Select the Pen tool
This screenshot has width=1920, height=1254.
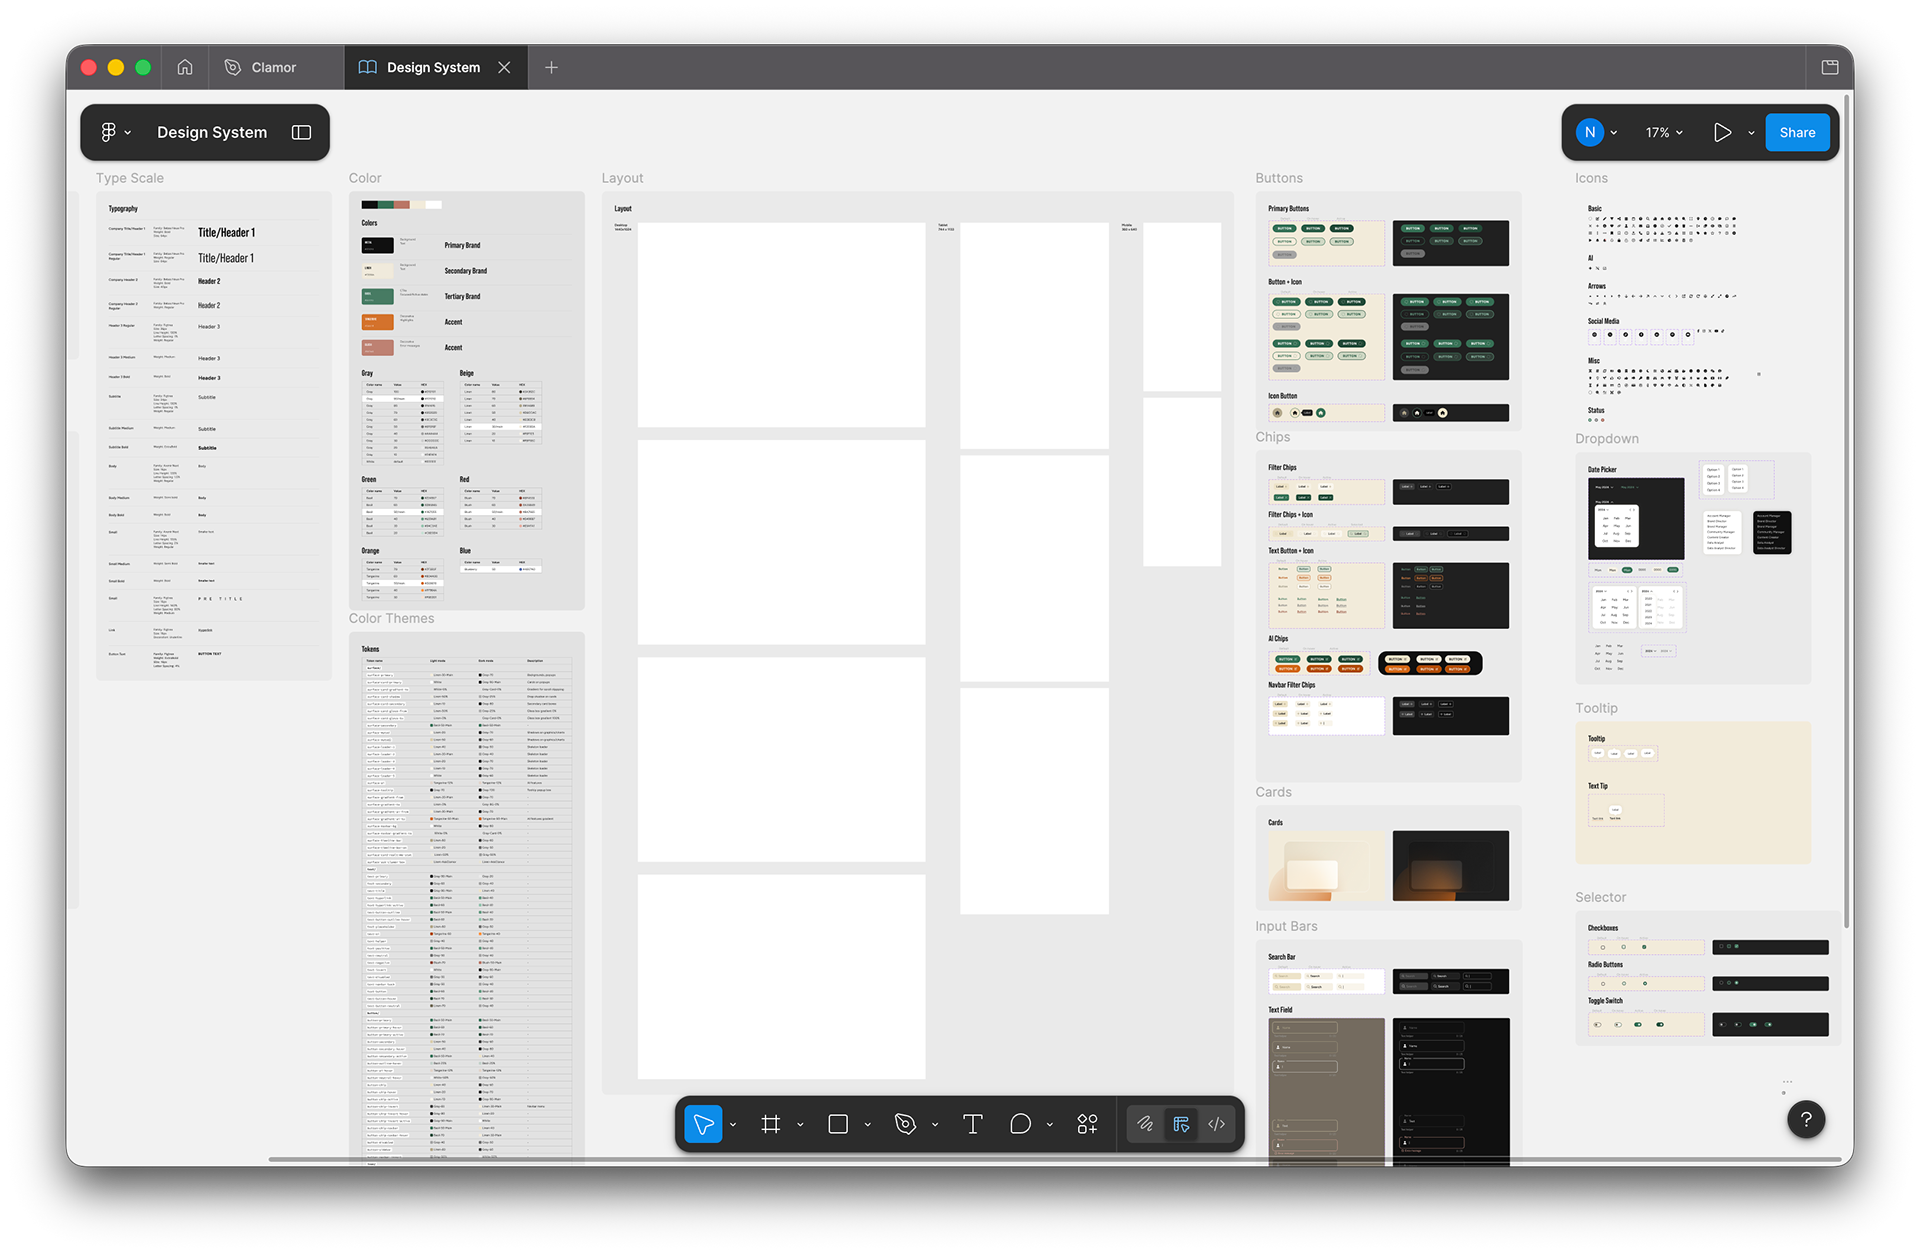pyautogui.click(x=905, y=1124)
